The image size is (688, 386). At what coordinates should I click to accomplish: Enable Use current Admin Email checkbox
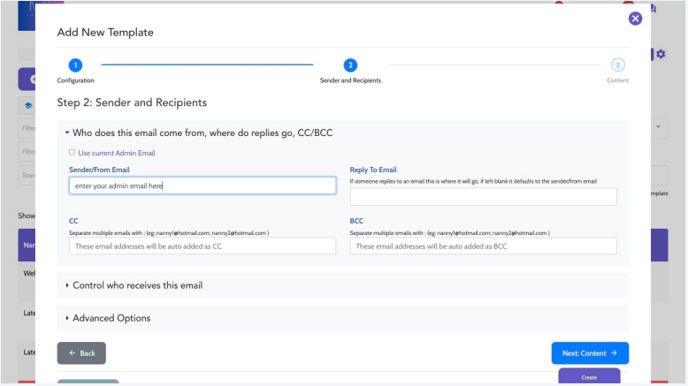coord(72,152)
